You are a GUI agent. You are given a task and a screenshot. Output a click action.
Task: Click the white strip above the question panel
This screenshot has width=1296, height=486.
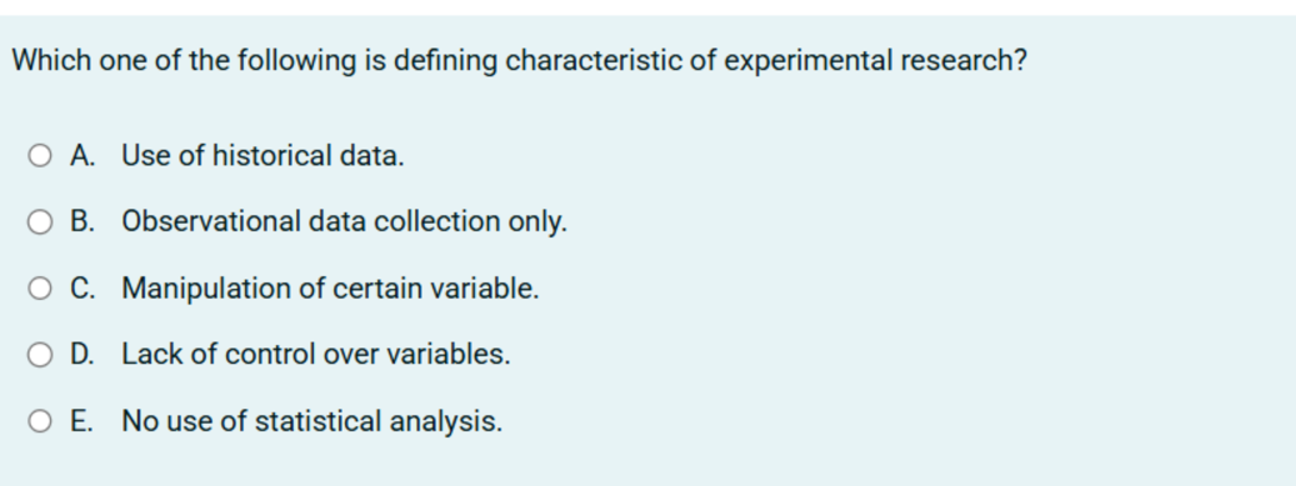pyautogui.click(x=648, y=7)
